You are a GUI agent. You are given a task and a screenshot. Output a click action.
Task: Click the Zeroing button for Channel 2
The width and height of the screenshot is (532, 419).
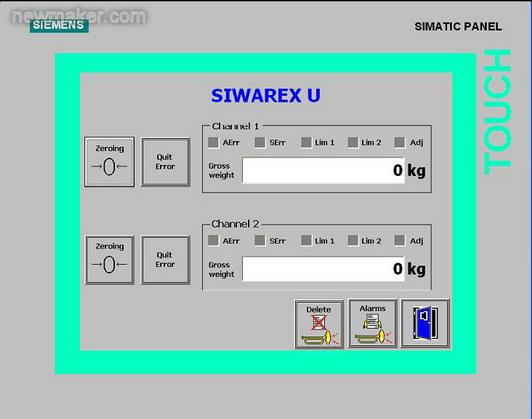[x=110, y=260]
